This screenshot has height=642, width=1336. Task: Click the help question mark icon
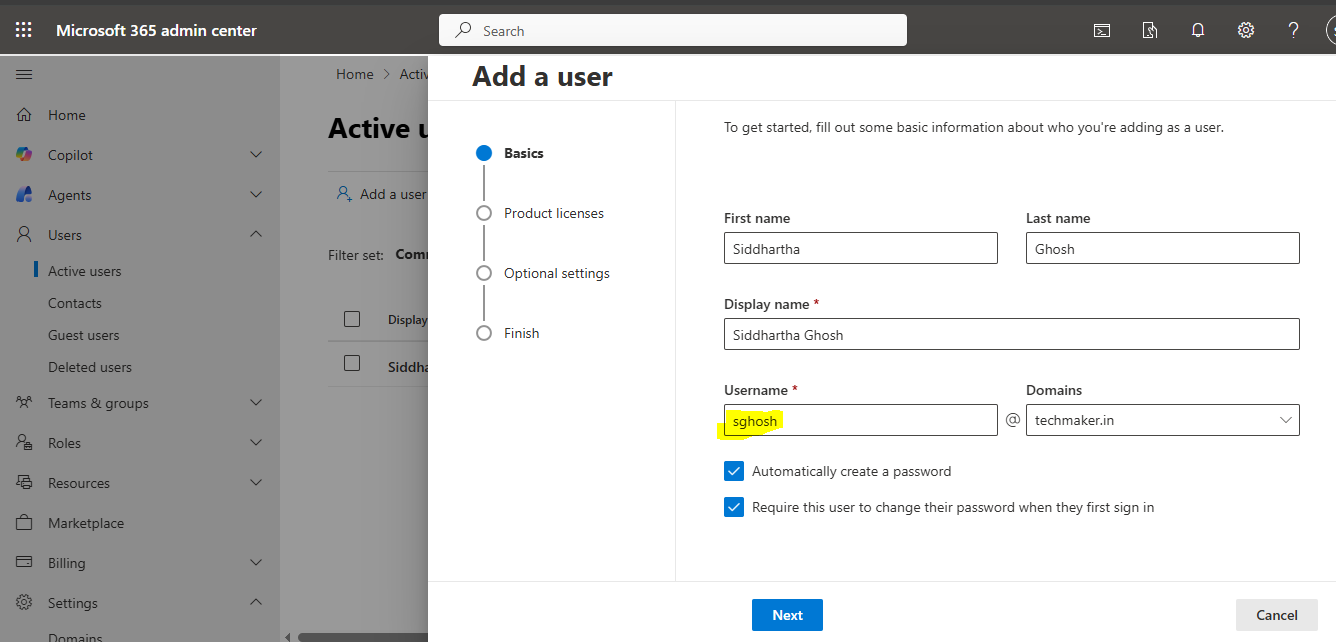click(x=1293, y=30)
